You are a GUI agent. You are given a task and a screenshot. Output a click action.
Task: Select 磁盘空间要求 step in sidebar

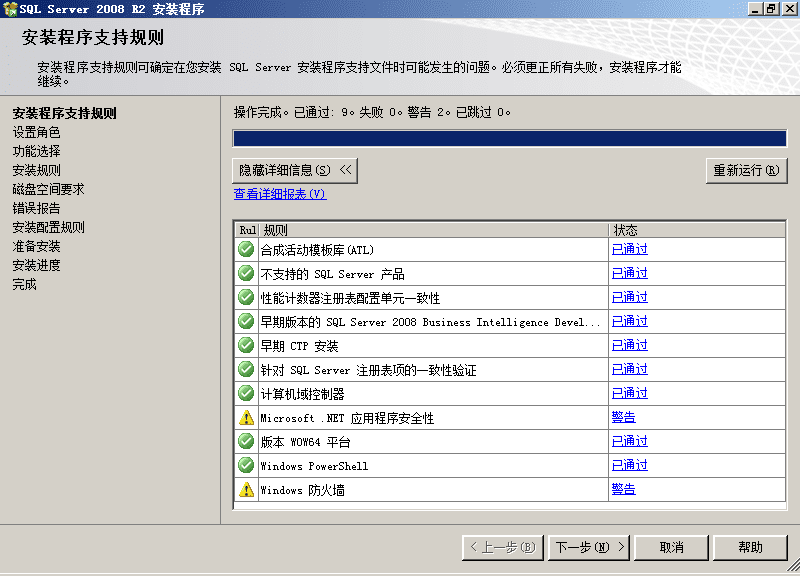tap(48, 189)
